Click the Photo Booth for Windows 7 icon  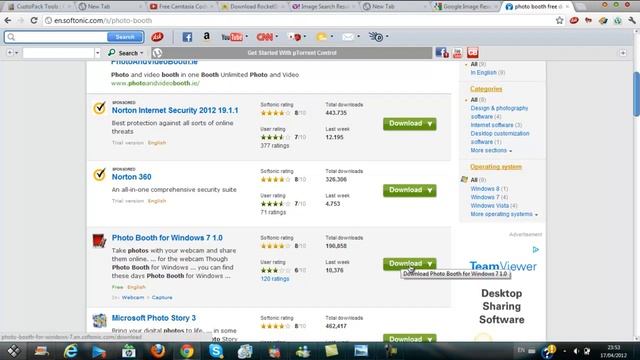(99, 241)
